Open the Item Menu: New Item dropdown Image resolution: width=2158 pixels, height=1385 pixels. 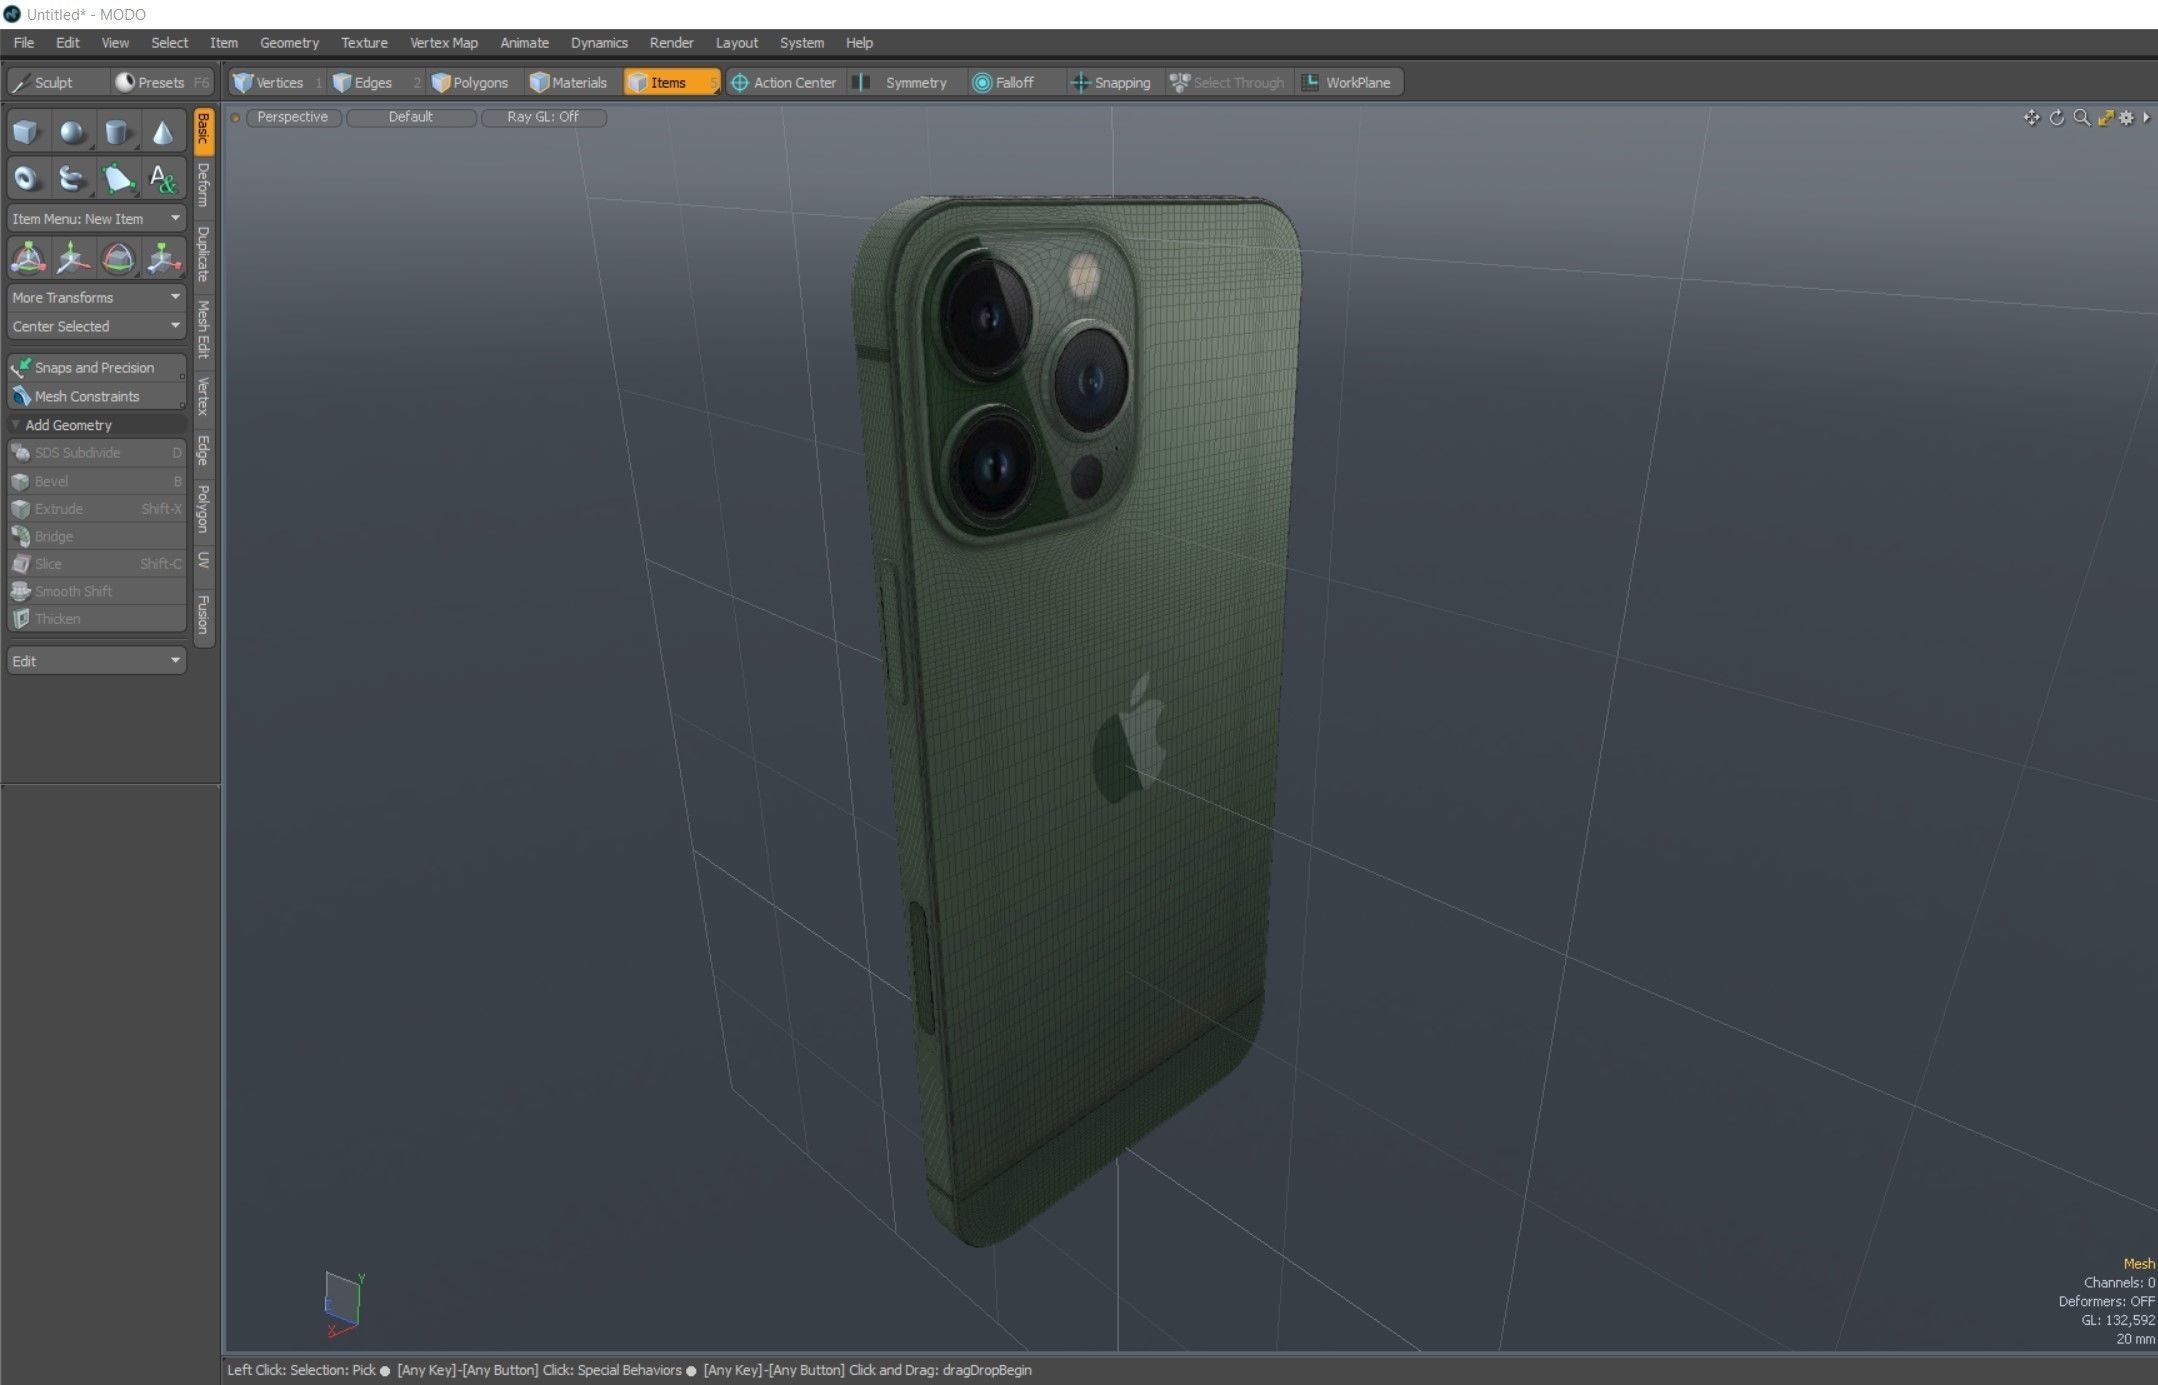(x=96, y=218)
